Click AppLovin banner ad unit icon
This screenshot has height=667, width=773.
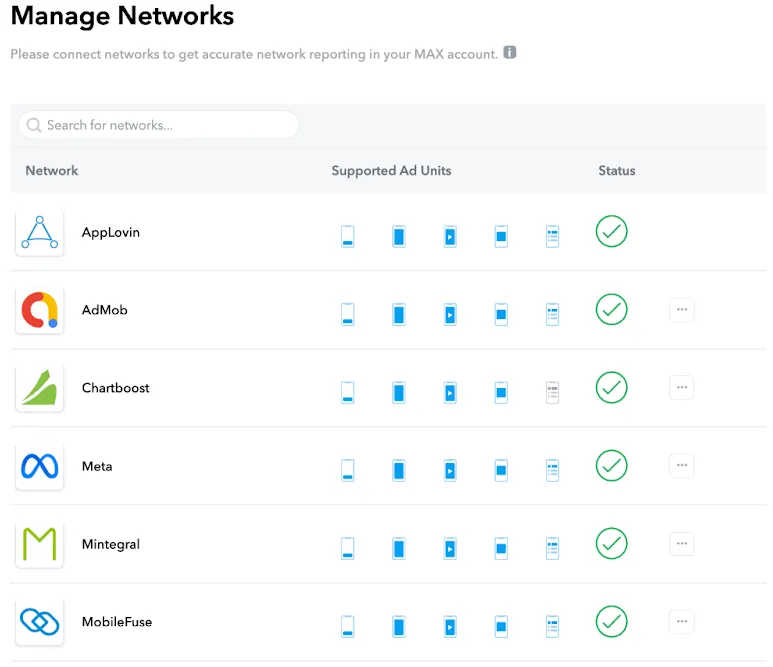pyautogui.click(x=348, y=236)
